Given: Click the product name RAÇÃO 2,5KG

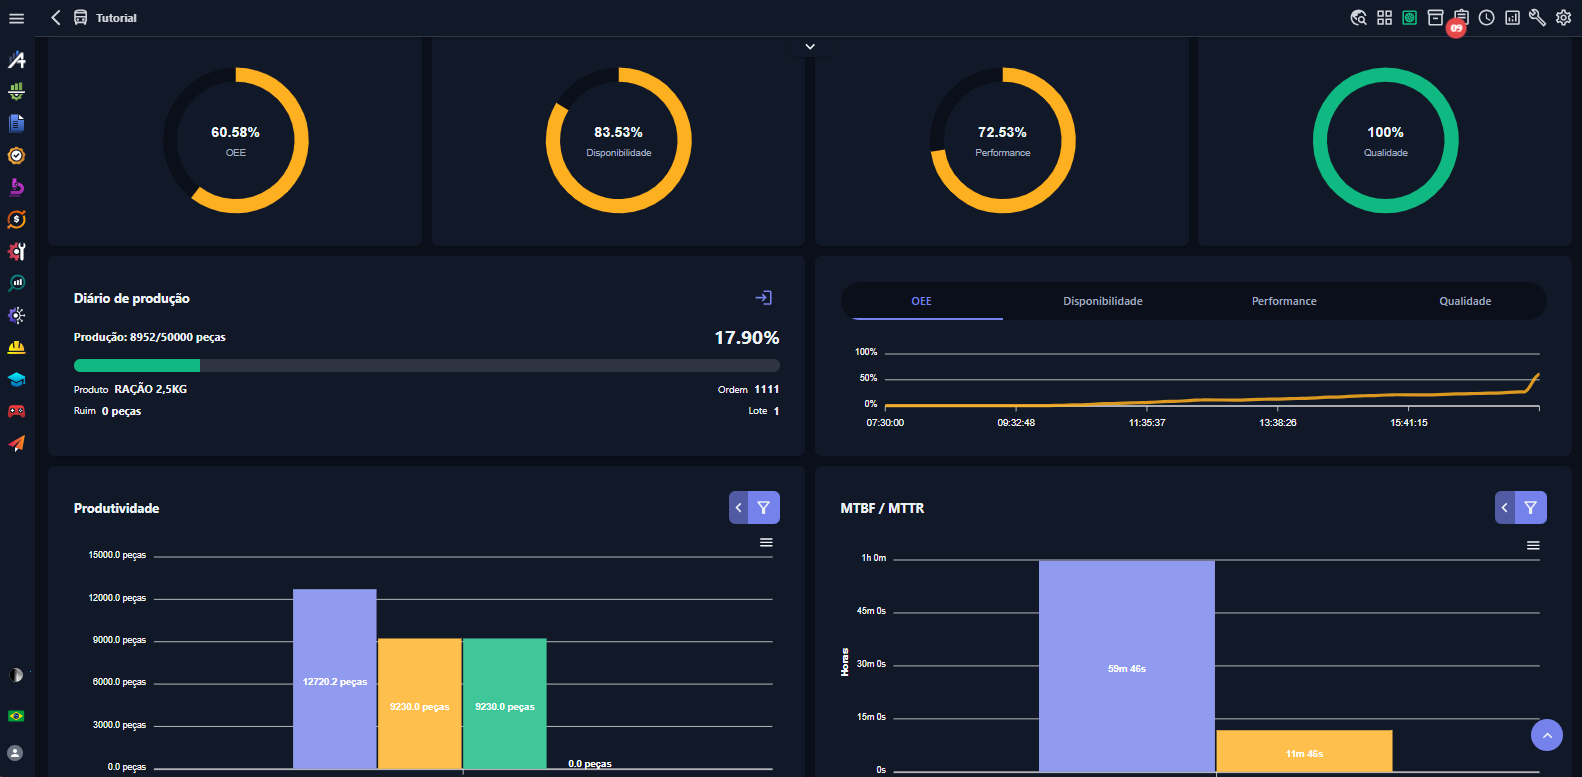Looking at the screenshot, I should click(x=151, y=389).
